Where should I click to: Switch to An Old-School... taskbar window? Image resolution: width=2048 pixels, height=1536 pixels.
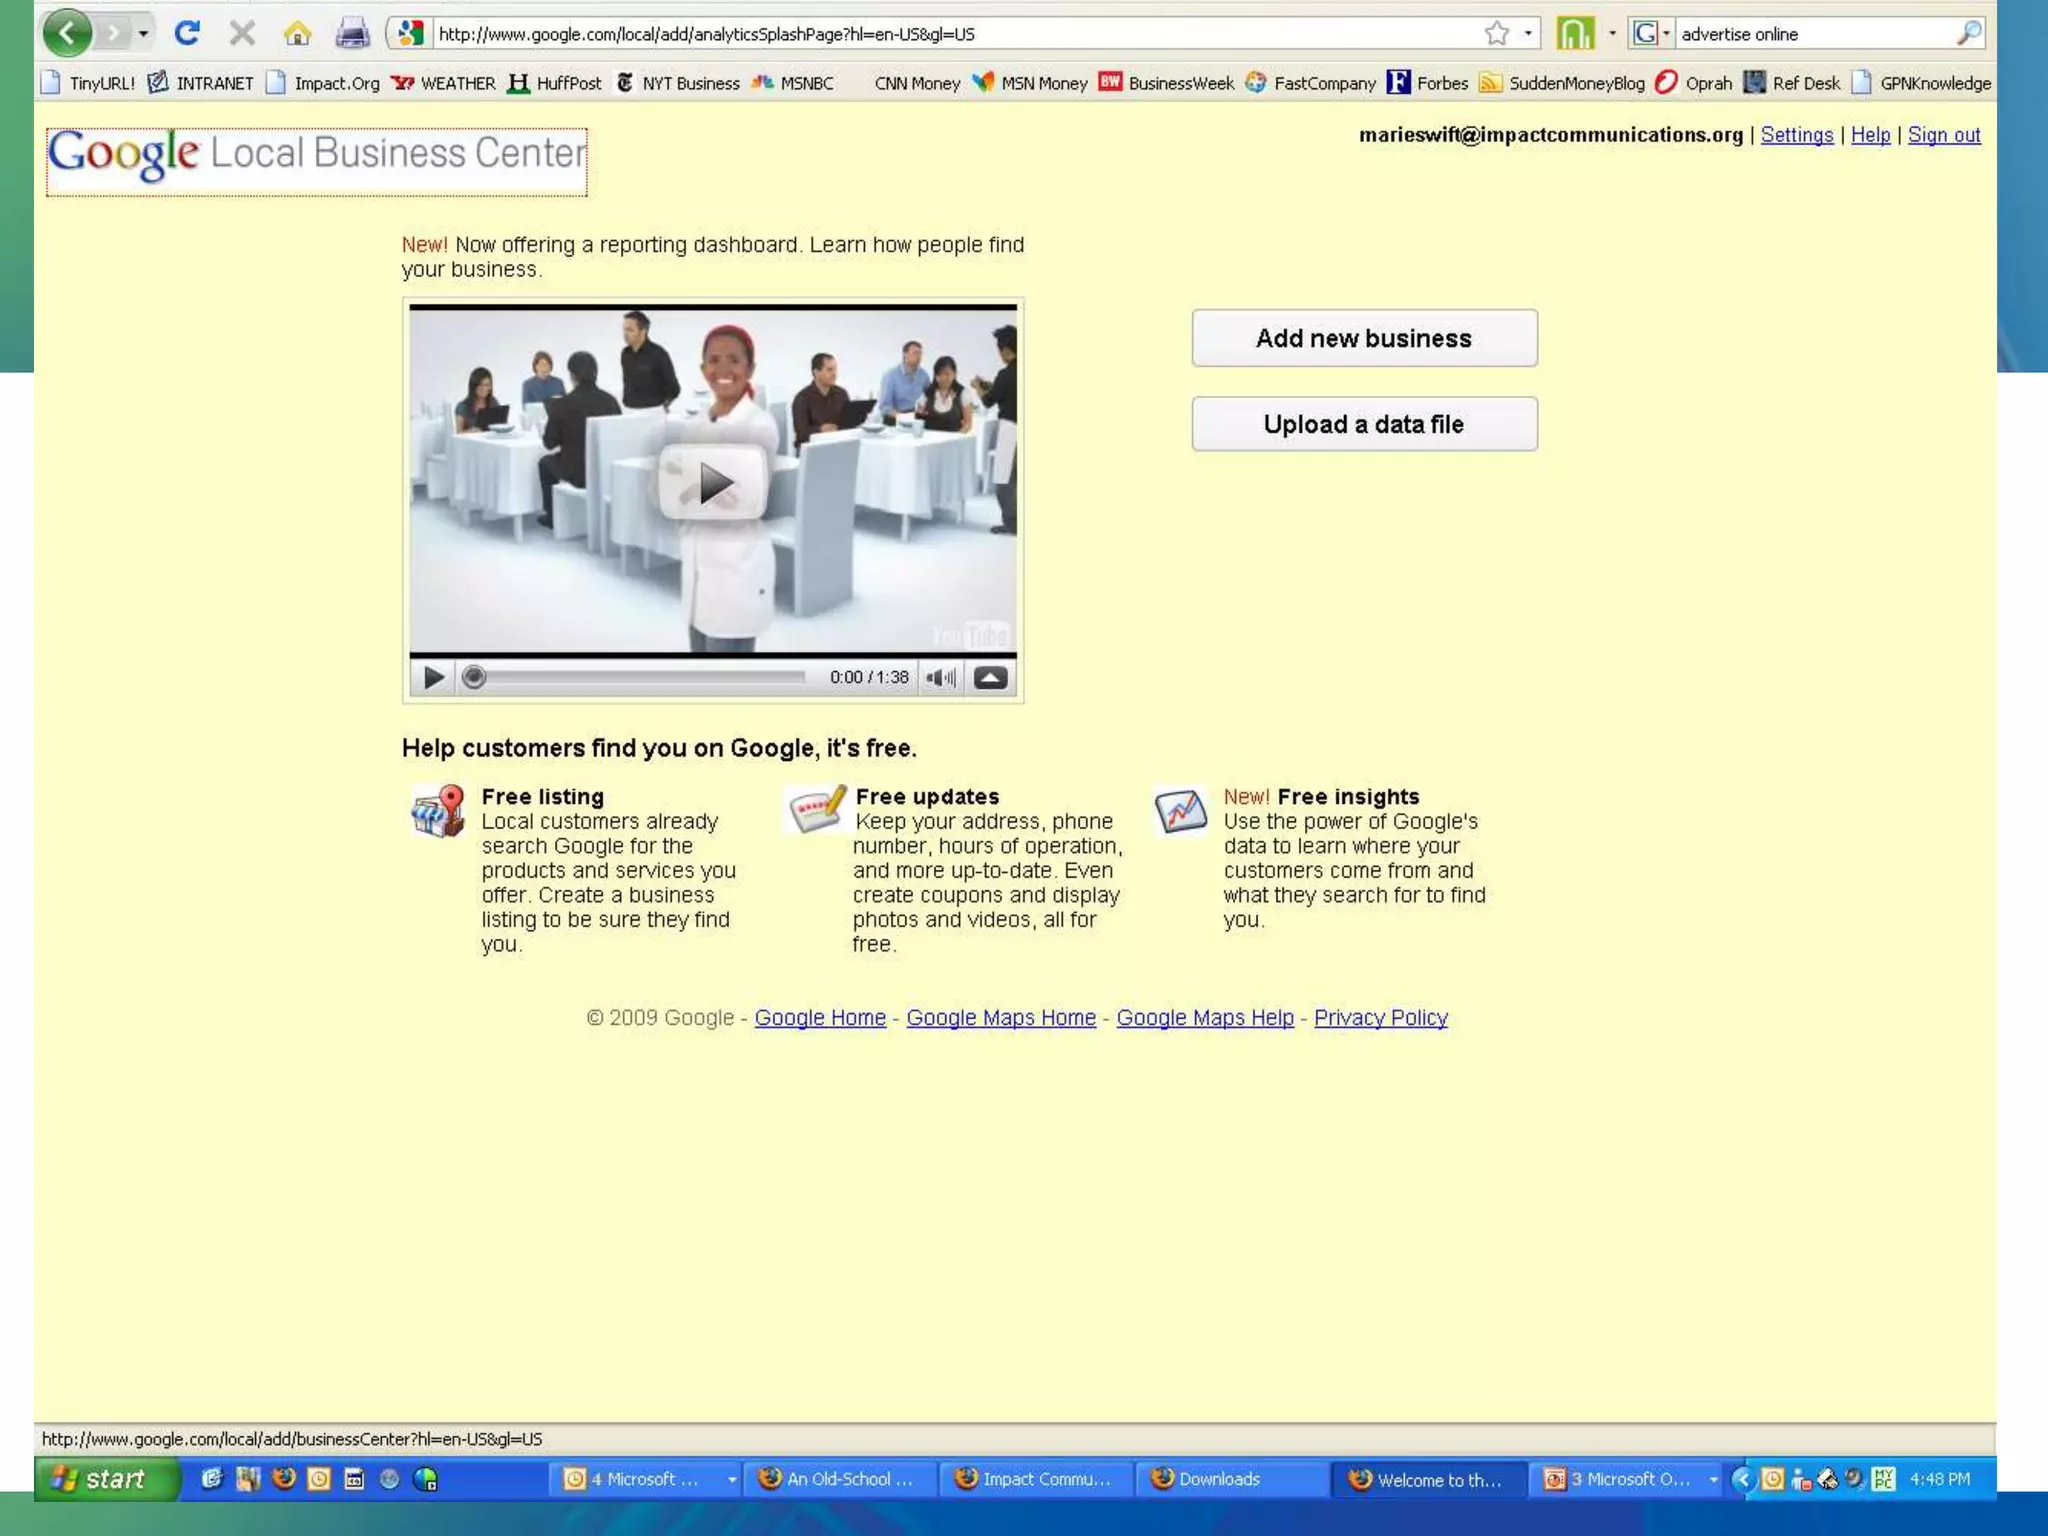pyautogui.click(x=839, y=1480)
